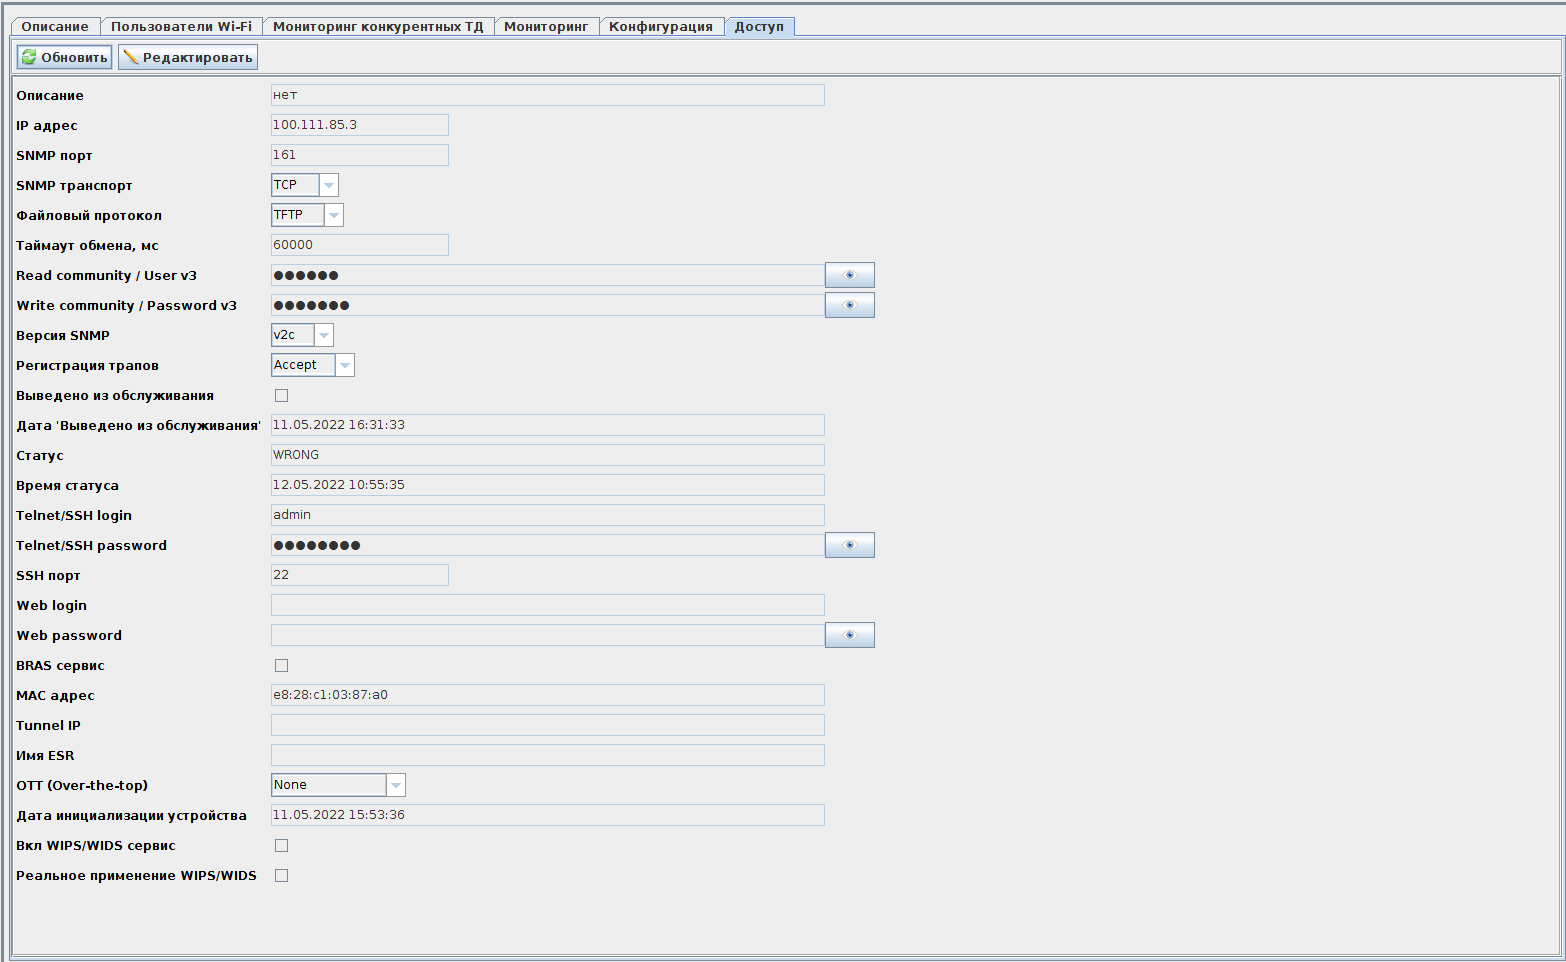
Task: Tick the Реальное применение WIPS/WIDS checkbox
Action: [x=282, y=876]
